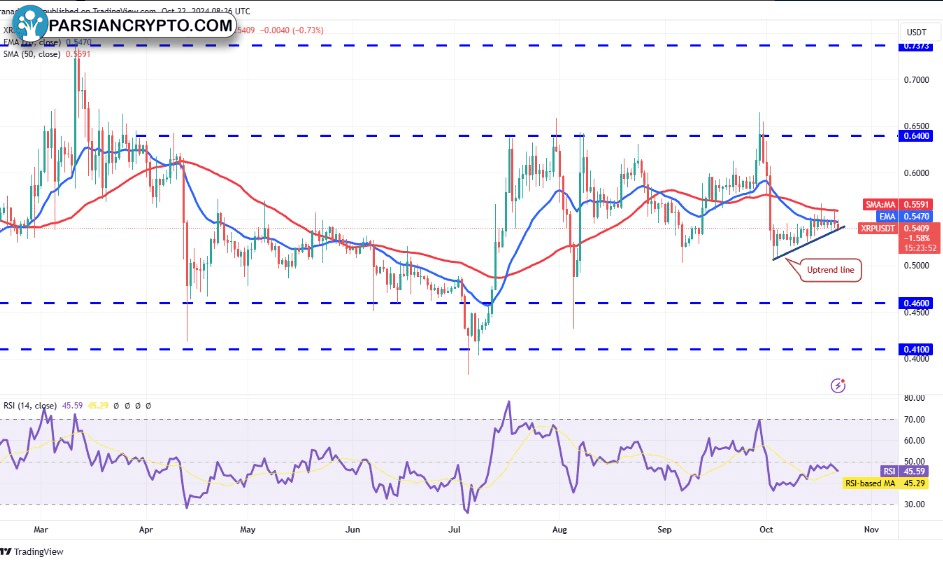
Task: Click the Jul label on the time axis
Action: (455, 530)
